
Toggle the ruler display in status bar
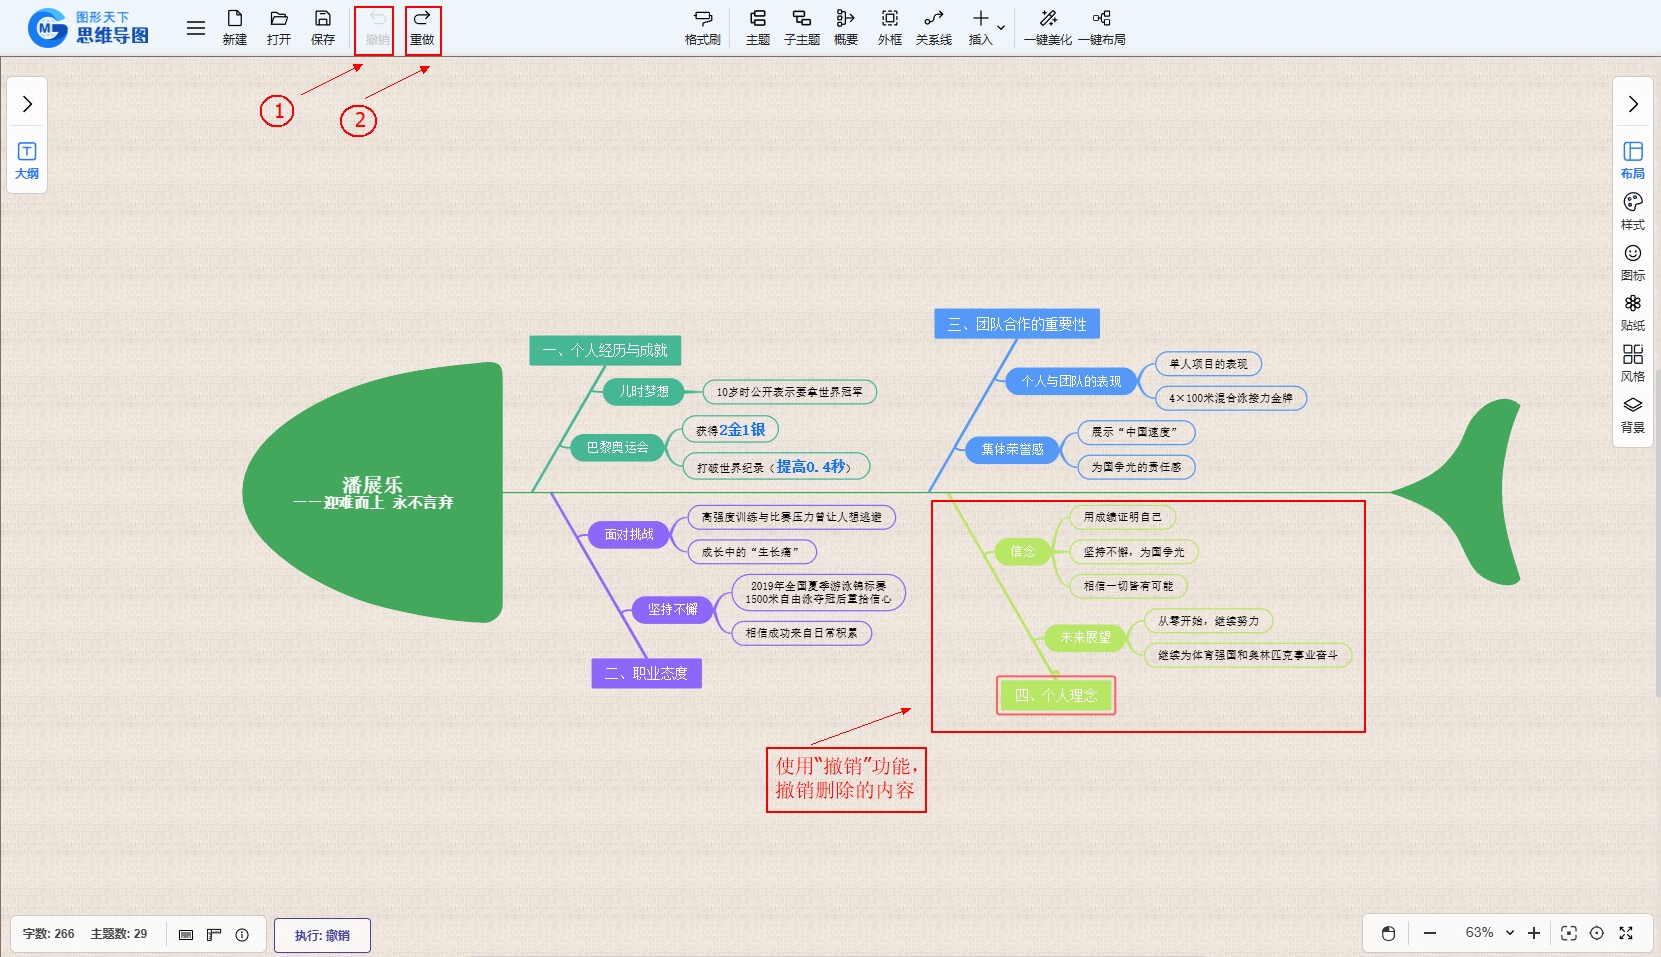(214, 934)
